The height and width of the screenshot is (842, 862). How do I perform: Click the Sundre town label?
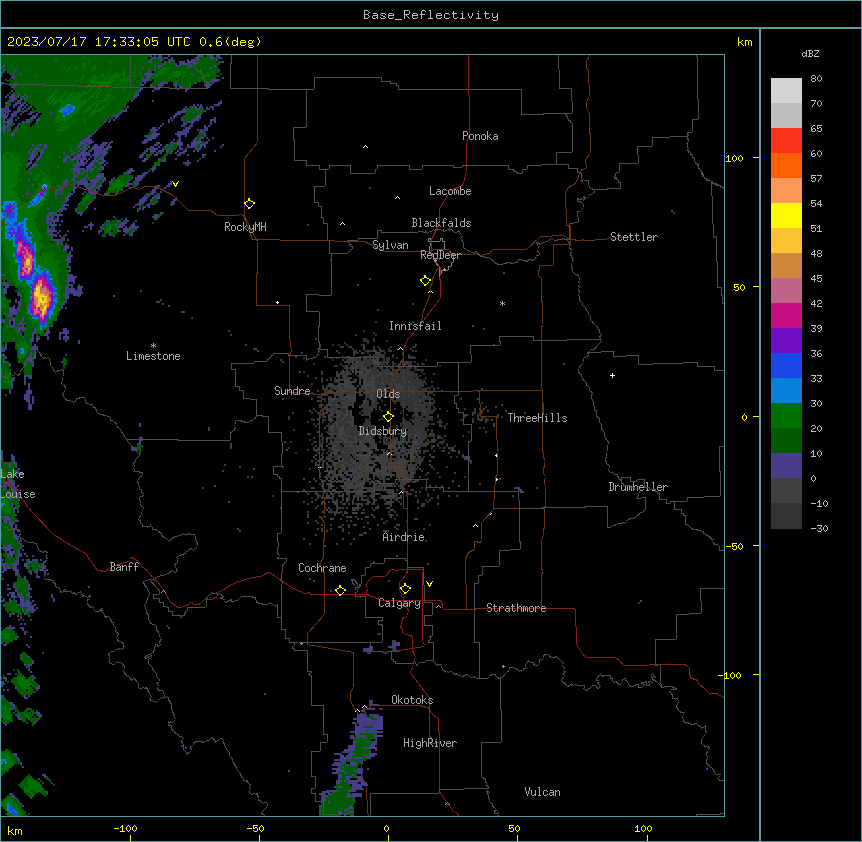292,391
